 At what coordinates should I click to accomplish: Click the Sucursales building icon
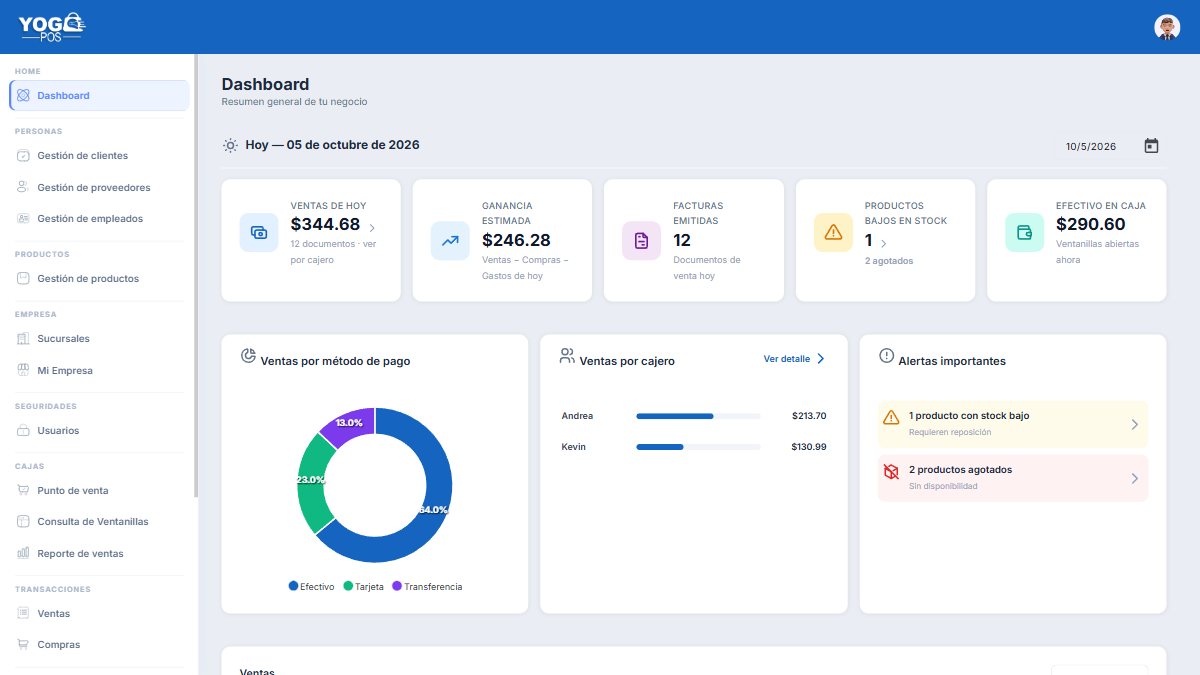coord(23,339)
